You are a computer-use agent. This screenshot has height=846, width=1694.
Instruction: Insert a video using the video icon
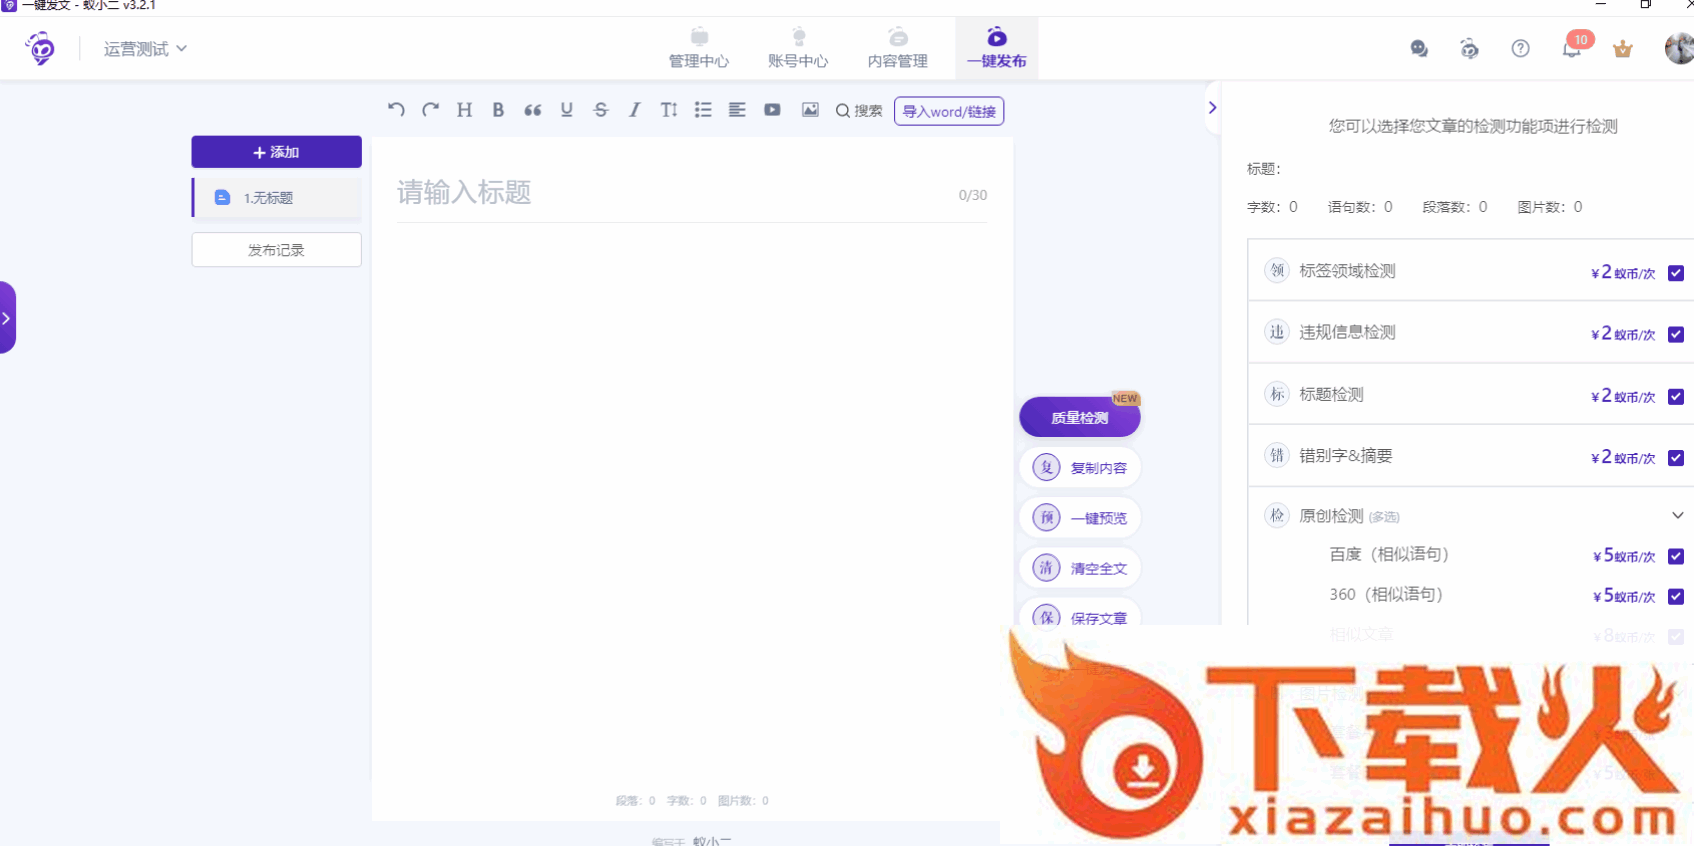[x=772, y=110]
